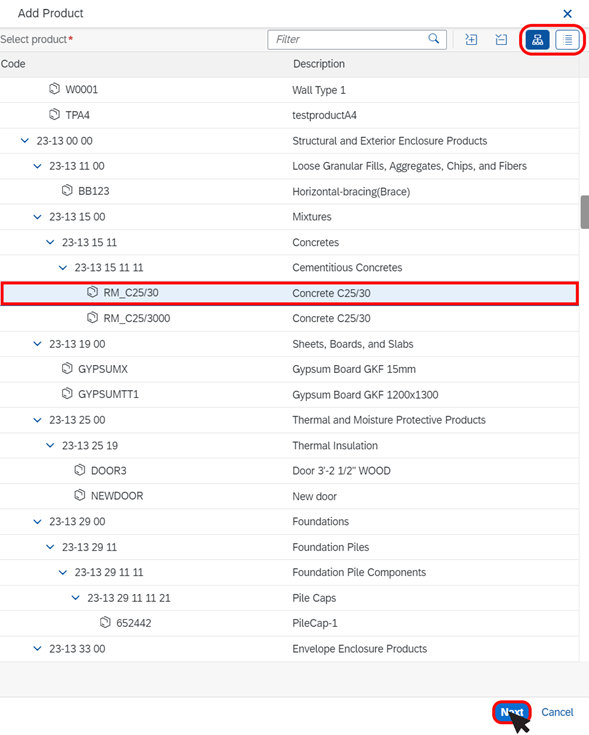This screenshot has height=735, width=589.
Task: Collapse the 23-13 29 00 Foundations node
Action: [x=37, y=521]
